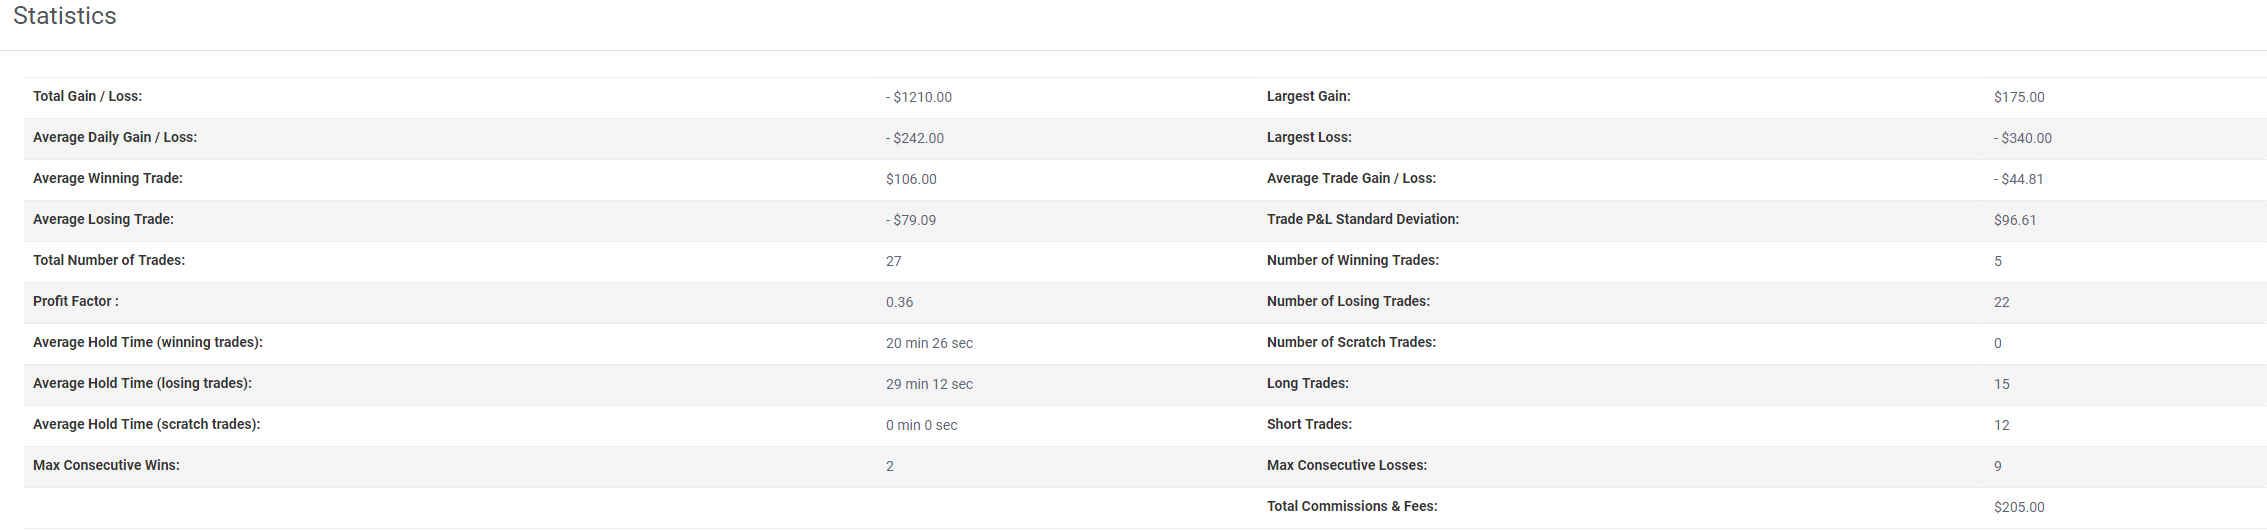Click the -$1210.00 total loss value
This screenshot has width=2267, height=530.
coord(918,97)
